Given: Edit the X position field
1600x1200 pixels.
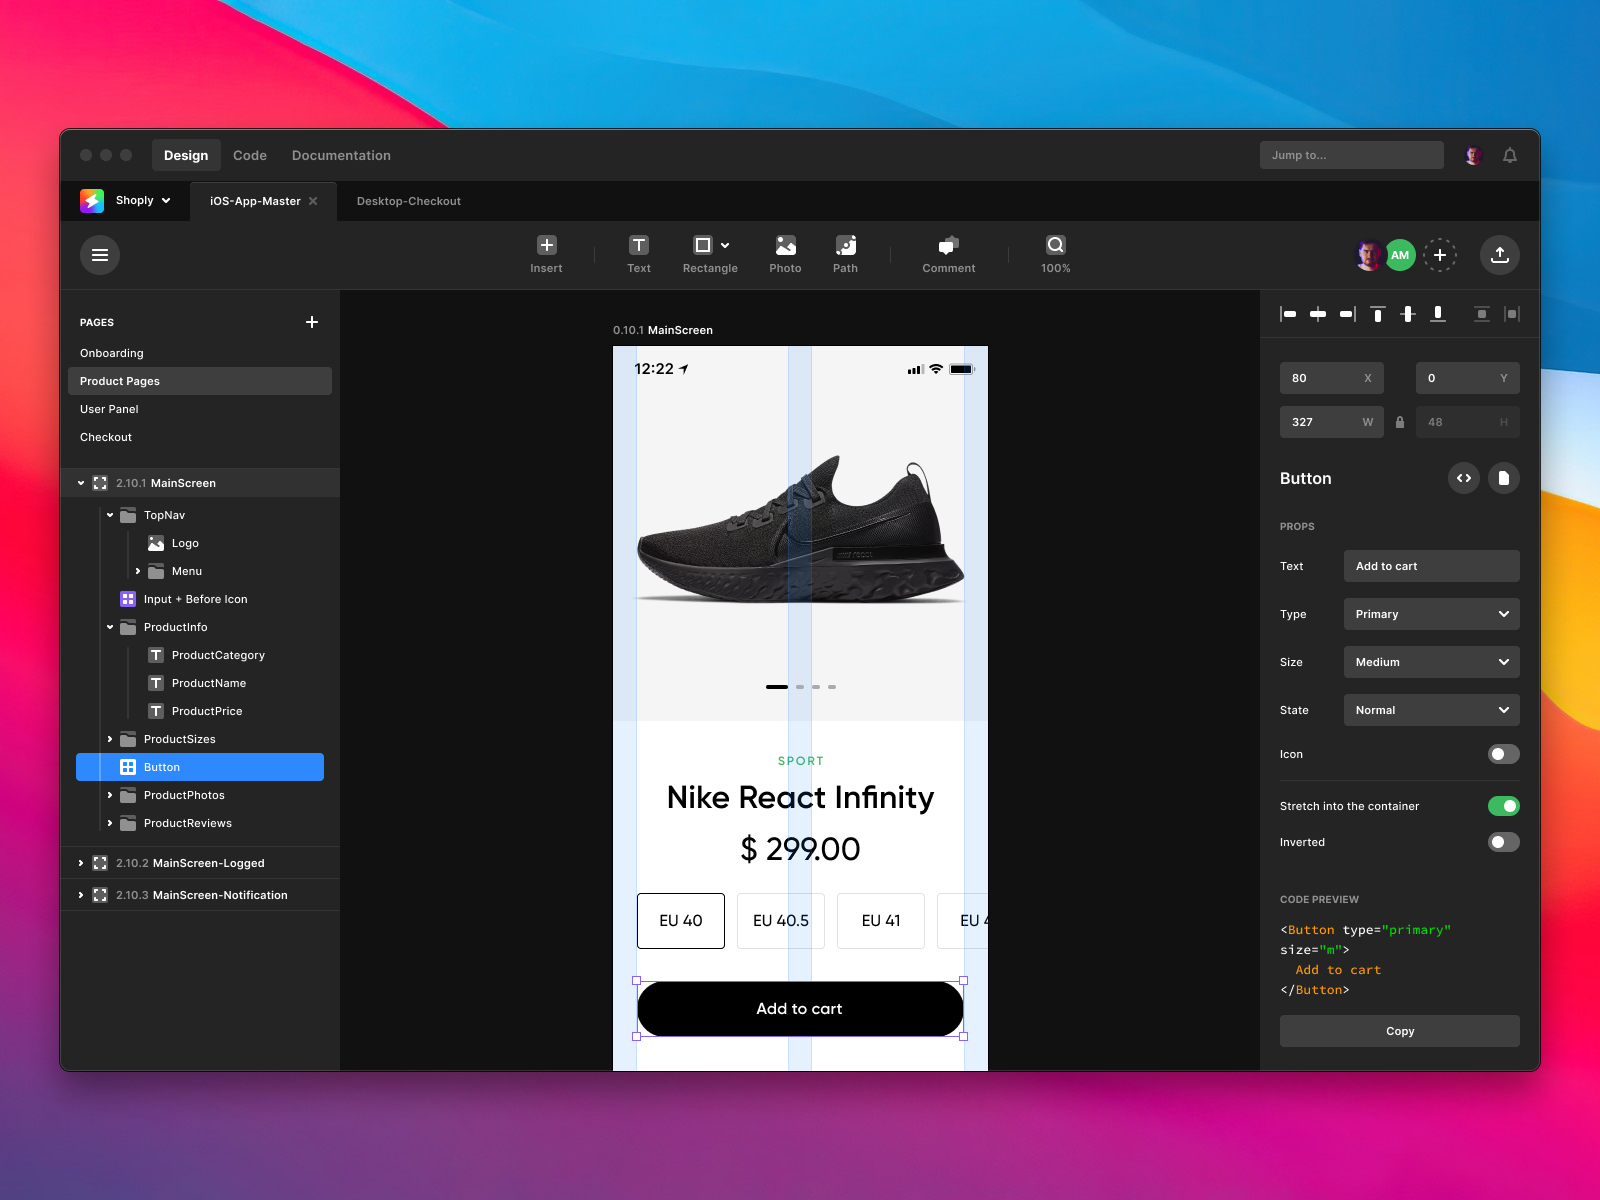Looking at the screenshot, I should pyautogui.click(x=1332, y=378).
